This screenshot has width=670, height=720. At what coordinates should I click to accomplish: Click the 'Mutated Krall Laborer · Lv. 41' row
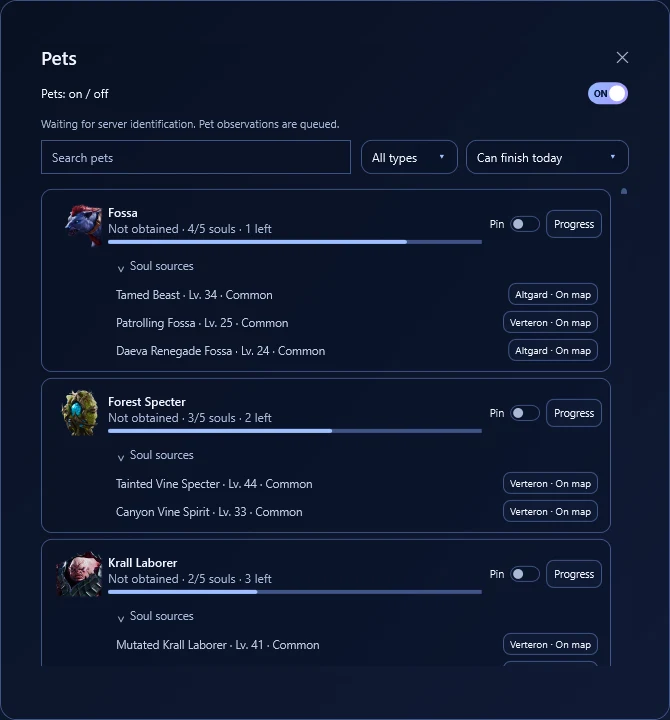[x=218, y=645]
